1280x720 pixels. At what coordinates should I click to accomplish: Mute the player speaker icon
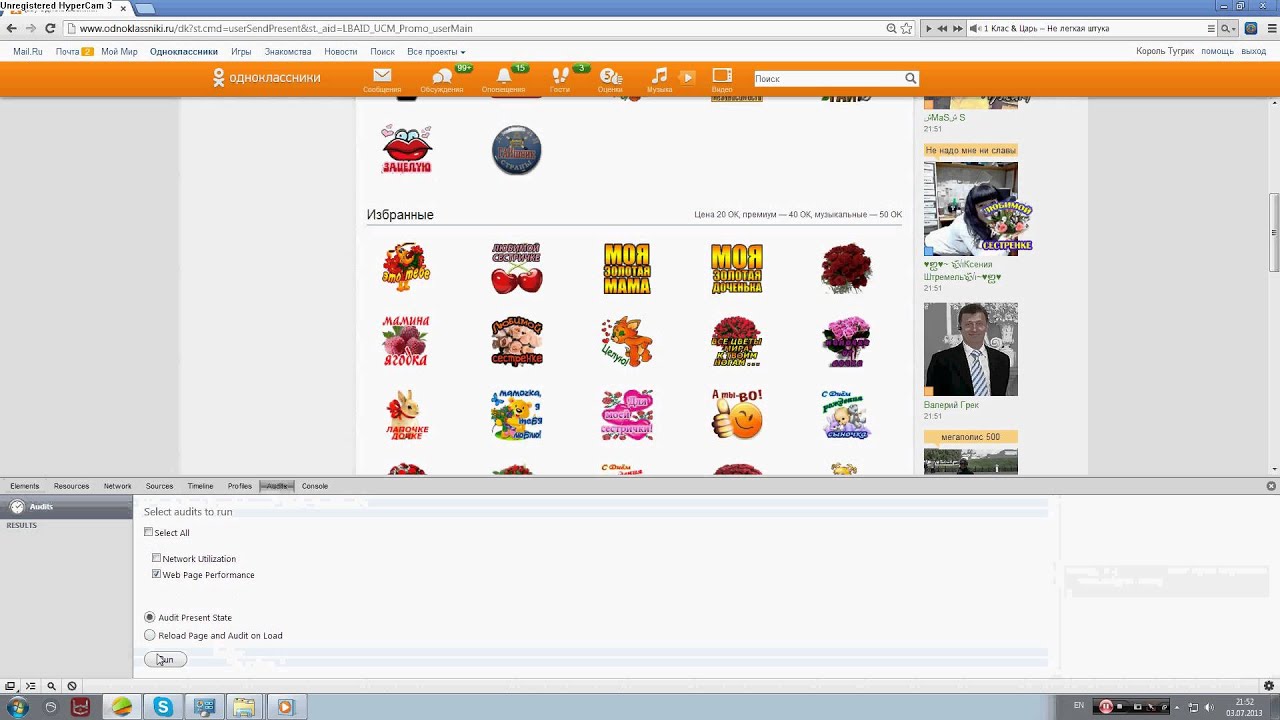click(x=975, y=28)
